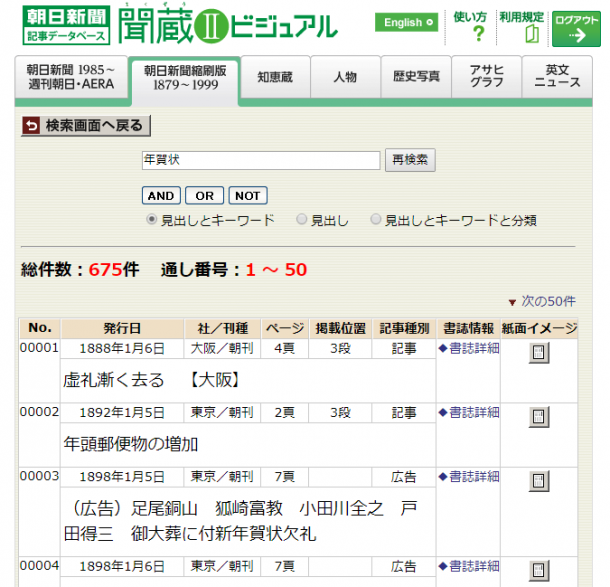Switch to English version

[x=407, y=23]
